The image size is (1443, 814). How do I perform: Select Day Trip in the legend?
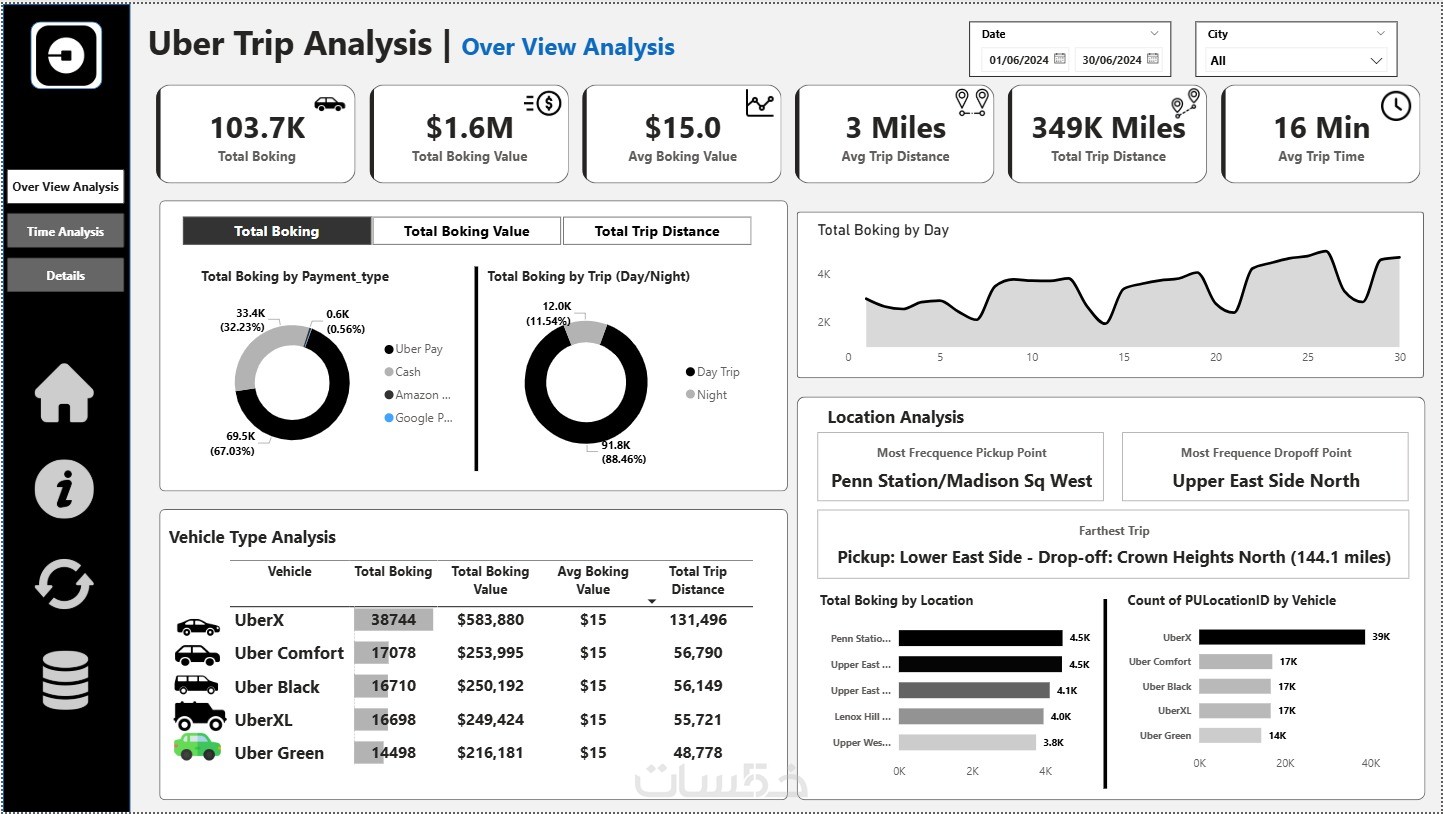[x=712, y=372]
